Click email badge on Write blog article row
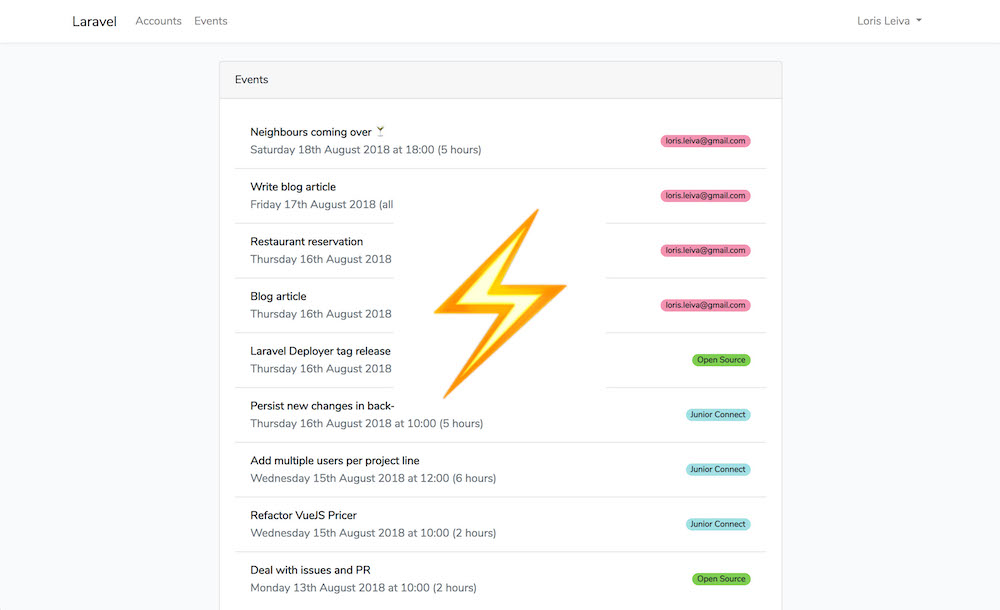This screenshot has width=1000, height=610. 705,196
